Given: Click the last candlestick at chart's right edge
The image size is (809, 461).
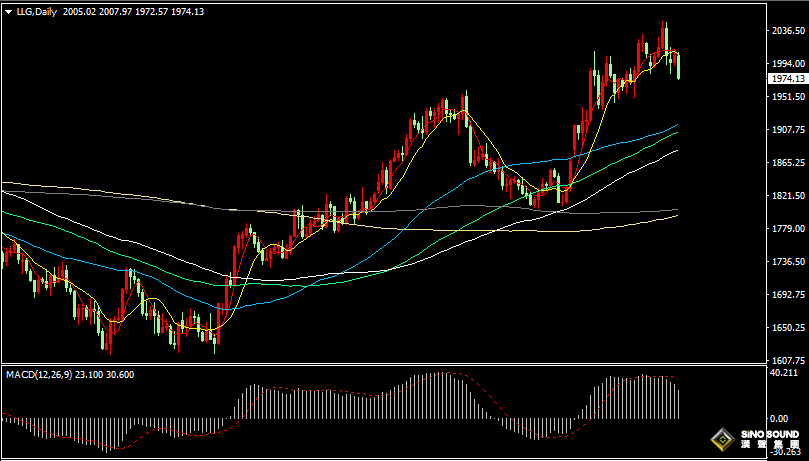Looking at the screenshot, I should 679,66.
